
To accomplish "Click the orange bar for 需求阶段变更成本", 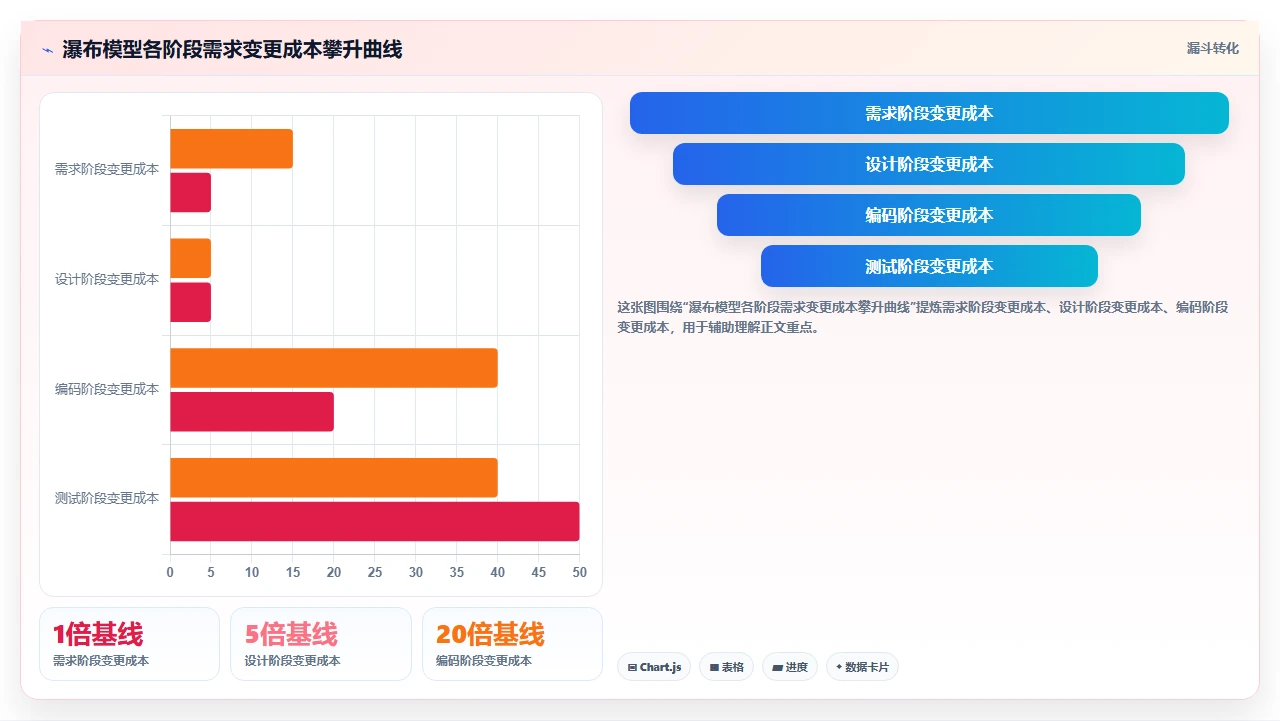I will 231,148.
